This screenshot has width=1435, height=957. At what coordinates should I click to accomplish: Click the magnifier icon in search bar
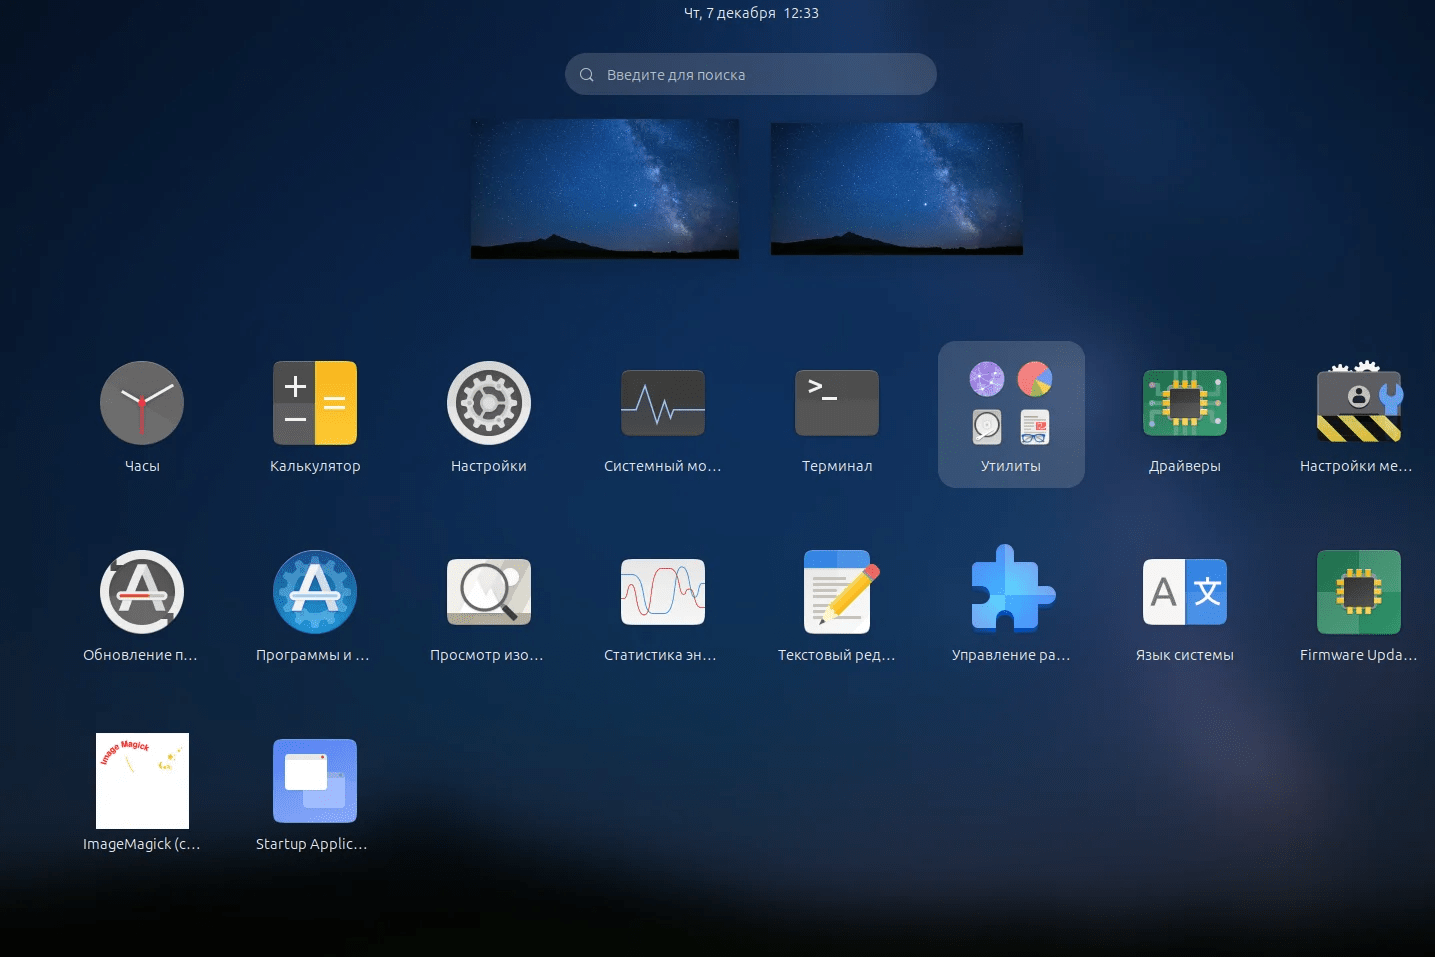pos(587,75)
